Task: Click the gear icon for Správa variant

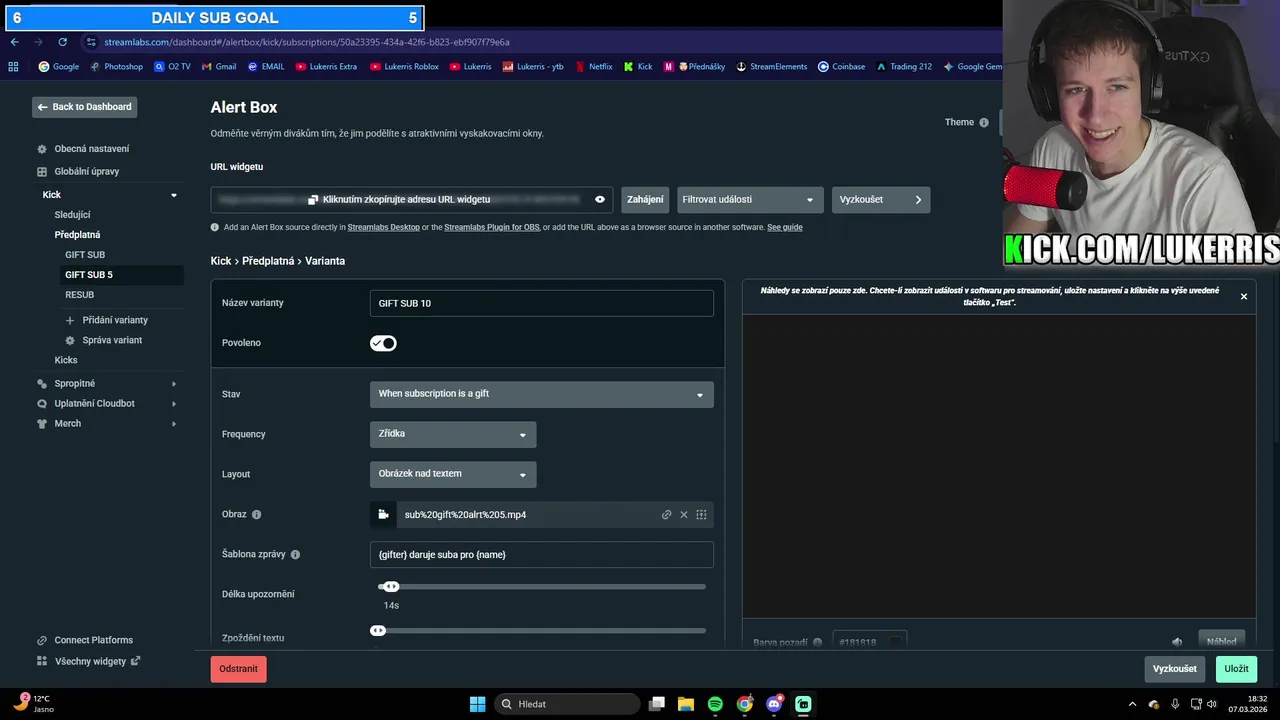Action: [70, 340]
